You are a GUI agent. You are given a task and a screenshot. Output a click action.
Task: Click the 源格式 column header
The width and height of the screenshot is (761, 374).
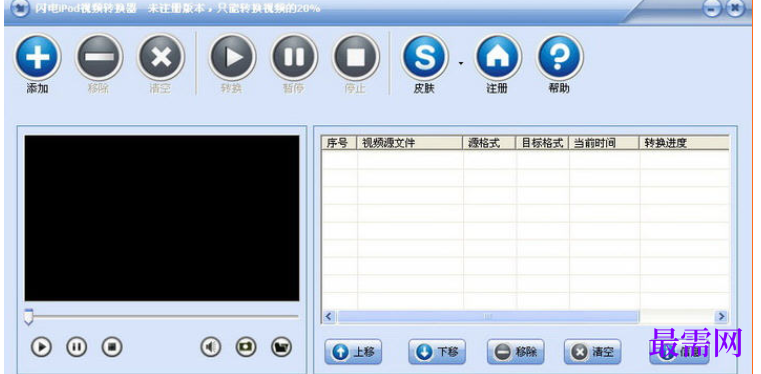click(489, 143)
